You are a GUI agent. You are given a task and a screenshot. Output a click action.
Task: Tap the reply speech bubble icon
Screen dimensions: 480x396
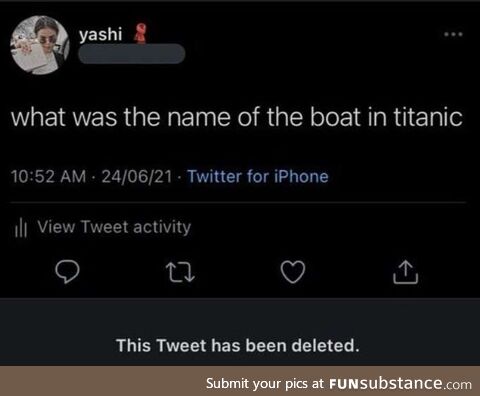(x=67, y=272)
